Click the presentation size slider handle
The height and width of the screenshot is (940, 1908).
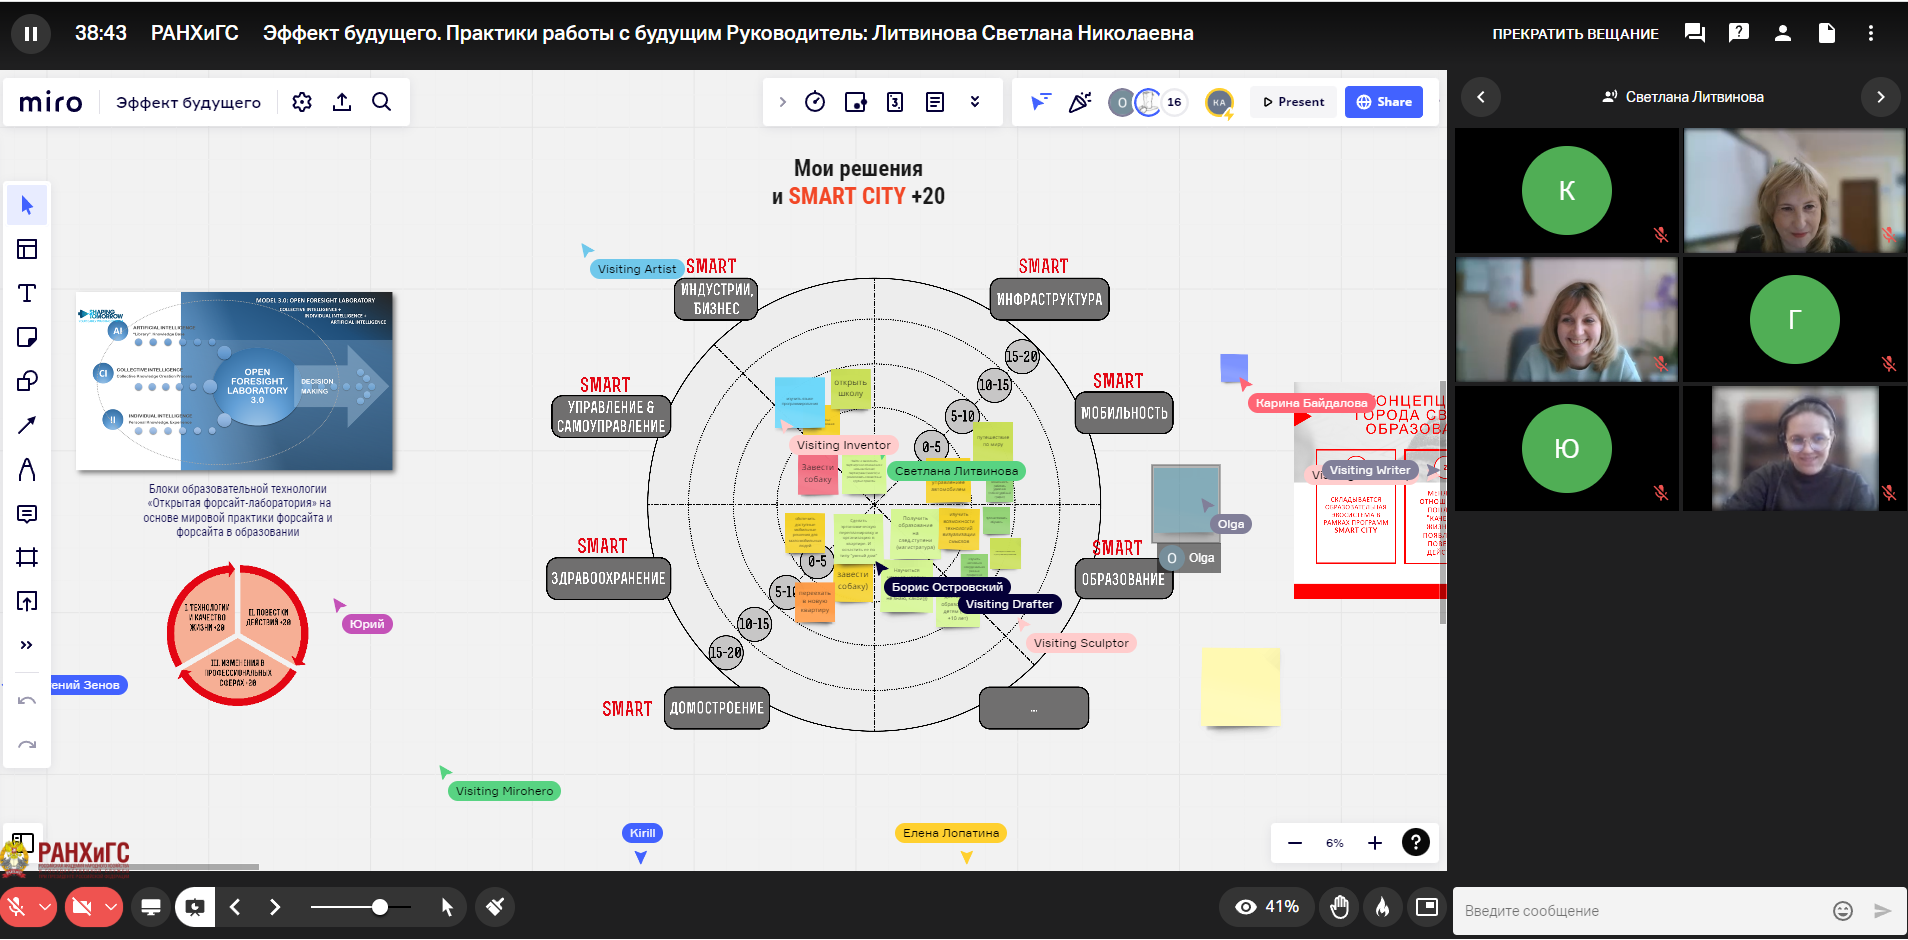380,907
